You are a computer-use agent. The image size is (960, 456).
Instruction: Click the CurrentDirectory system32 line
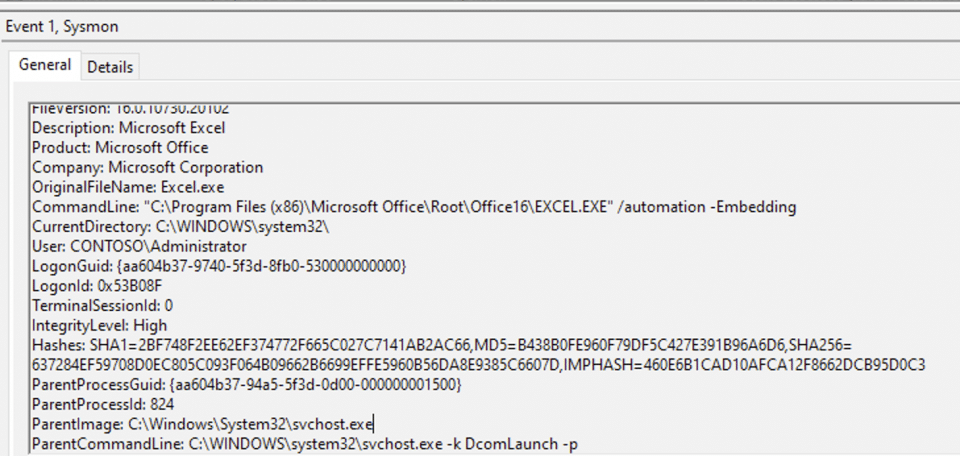coord(181,226)
